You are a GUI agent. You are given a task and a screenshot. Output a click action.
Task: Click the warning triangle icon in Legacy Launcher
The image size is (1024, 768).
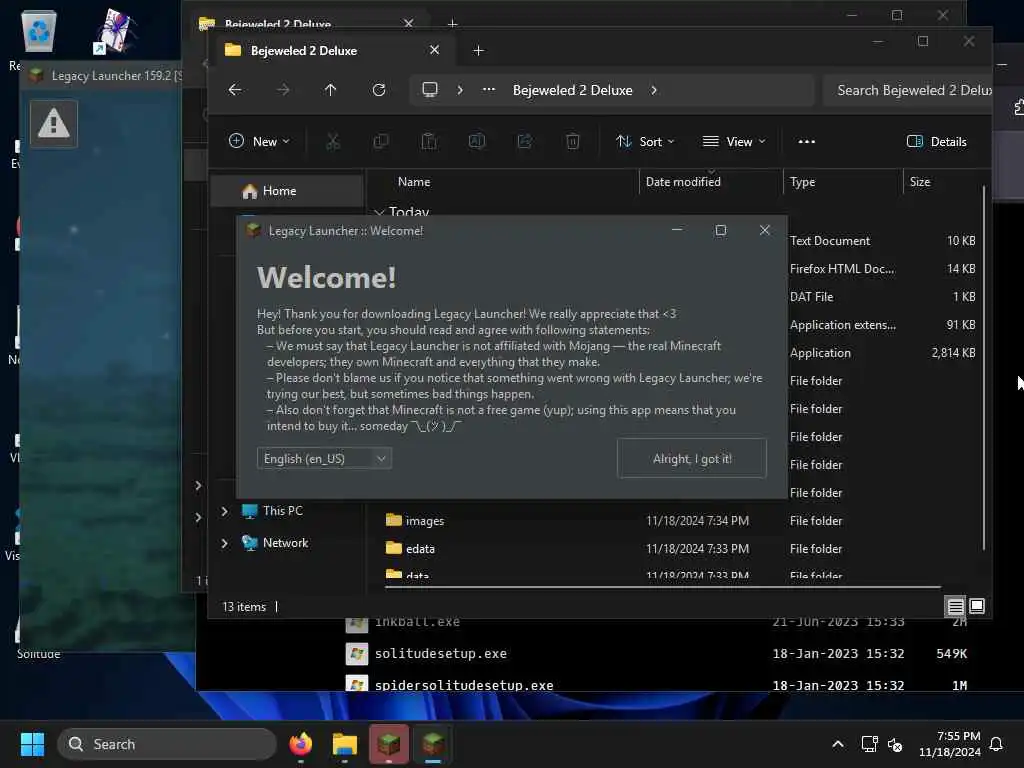coord(54,123)
